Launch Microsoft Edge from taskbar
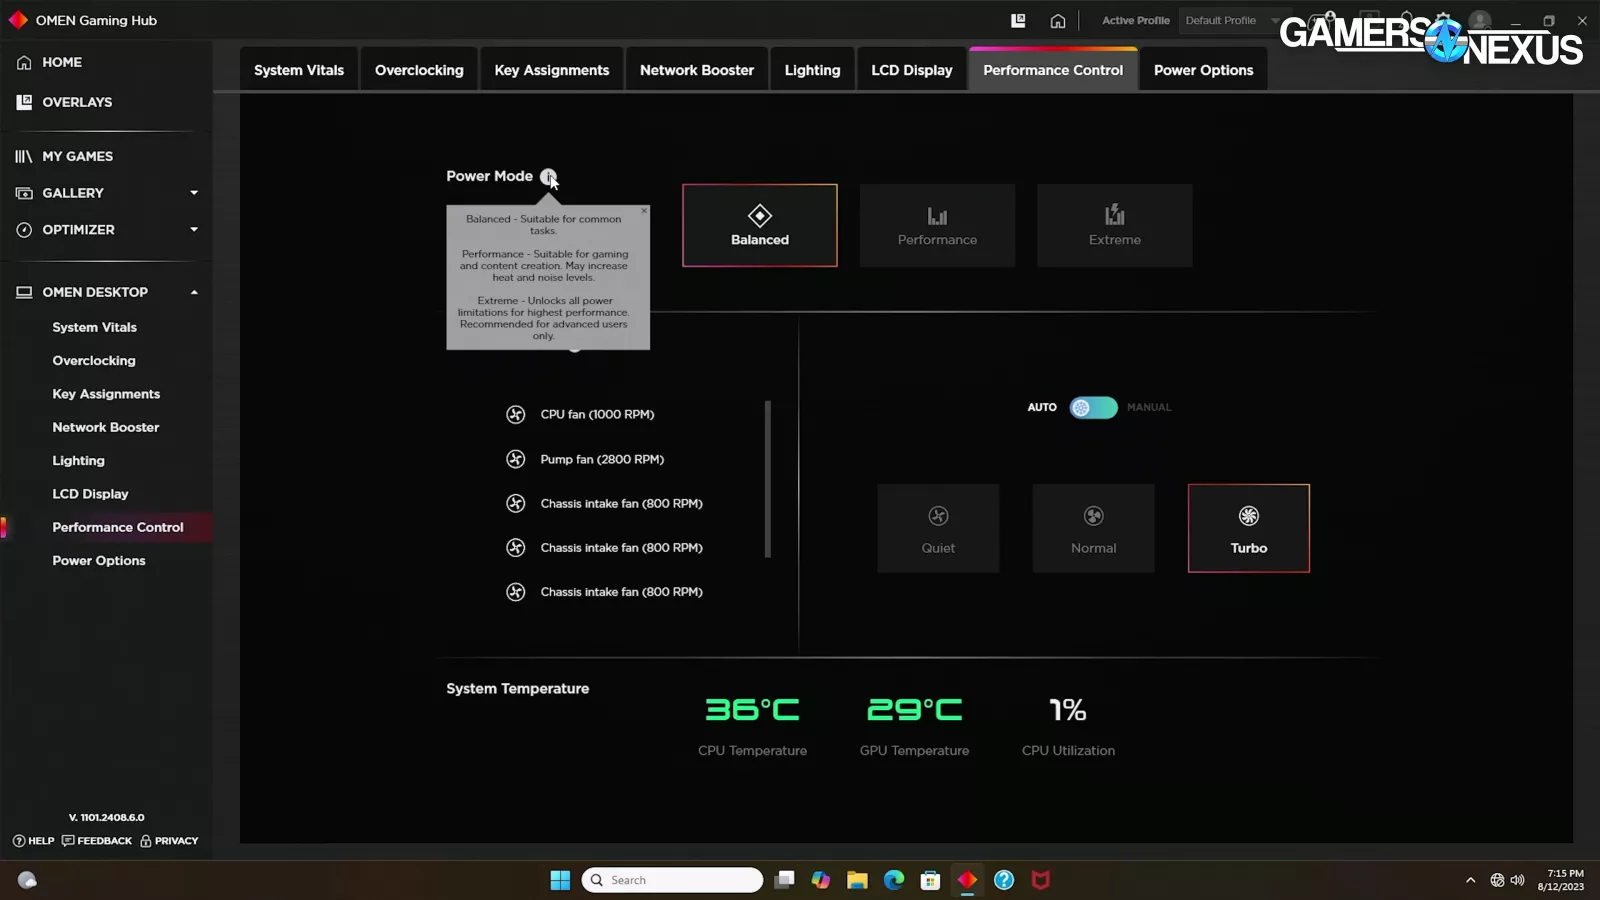Viewport: 1600px width, 900px height. [x=894, y=880]
